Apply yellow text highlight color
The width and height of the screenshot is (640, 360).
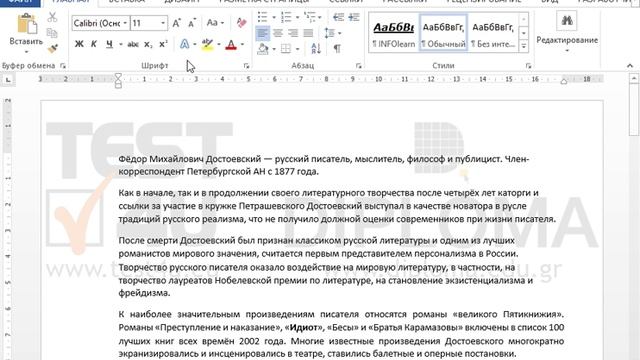tap(207, 44)
